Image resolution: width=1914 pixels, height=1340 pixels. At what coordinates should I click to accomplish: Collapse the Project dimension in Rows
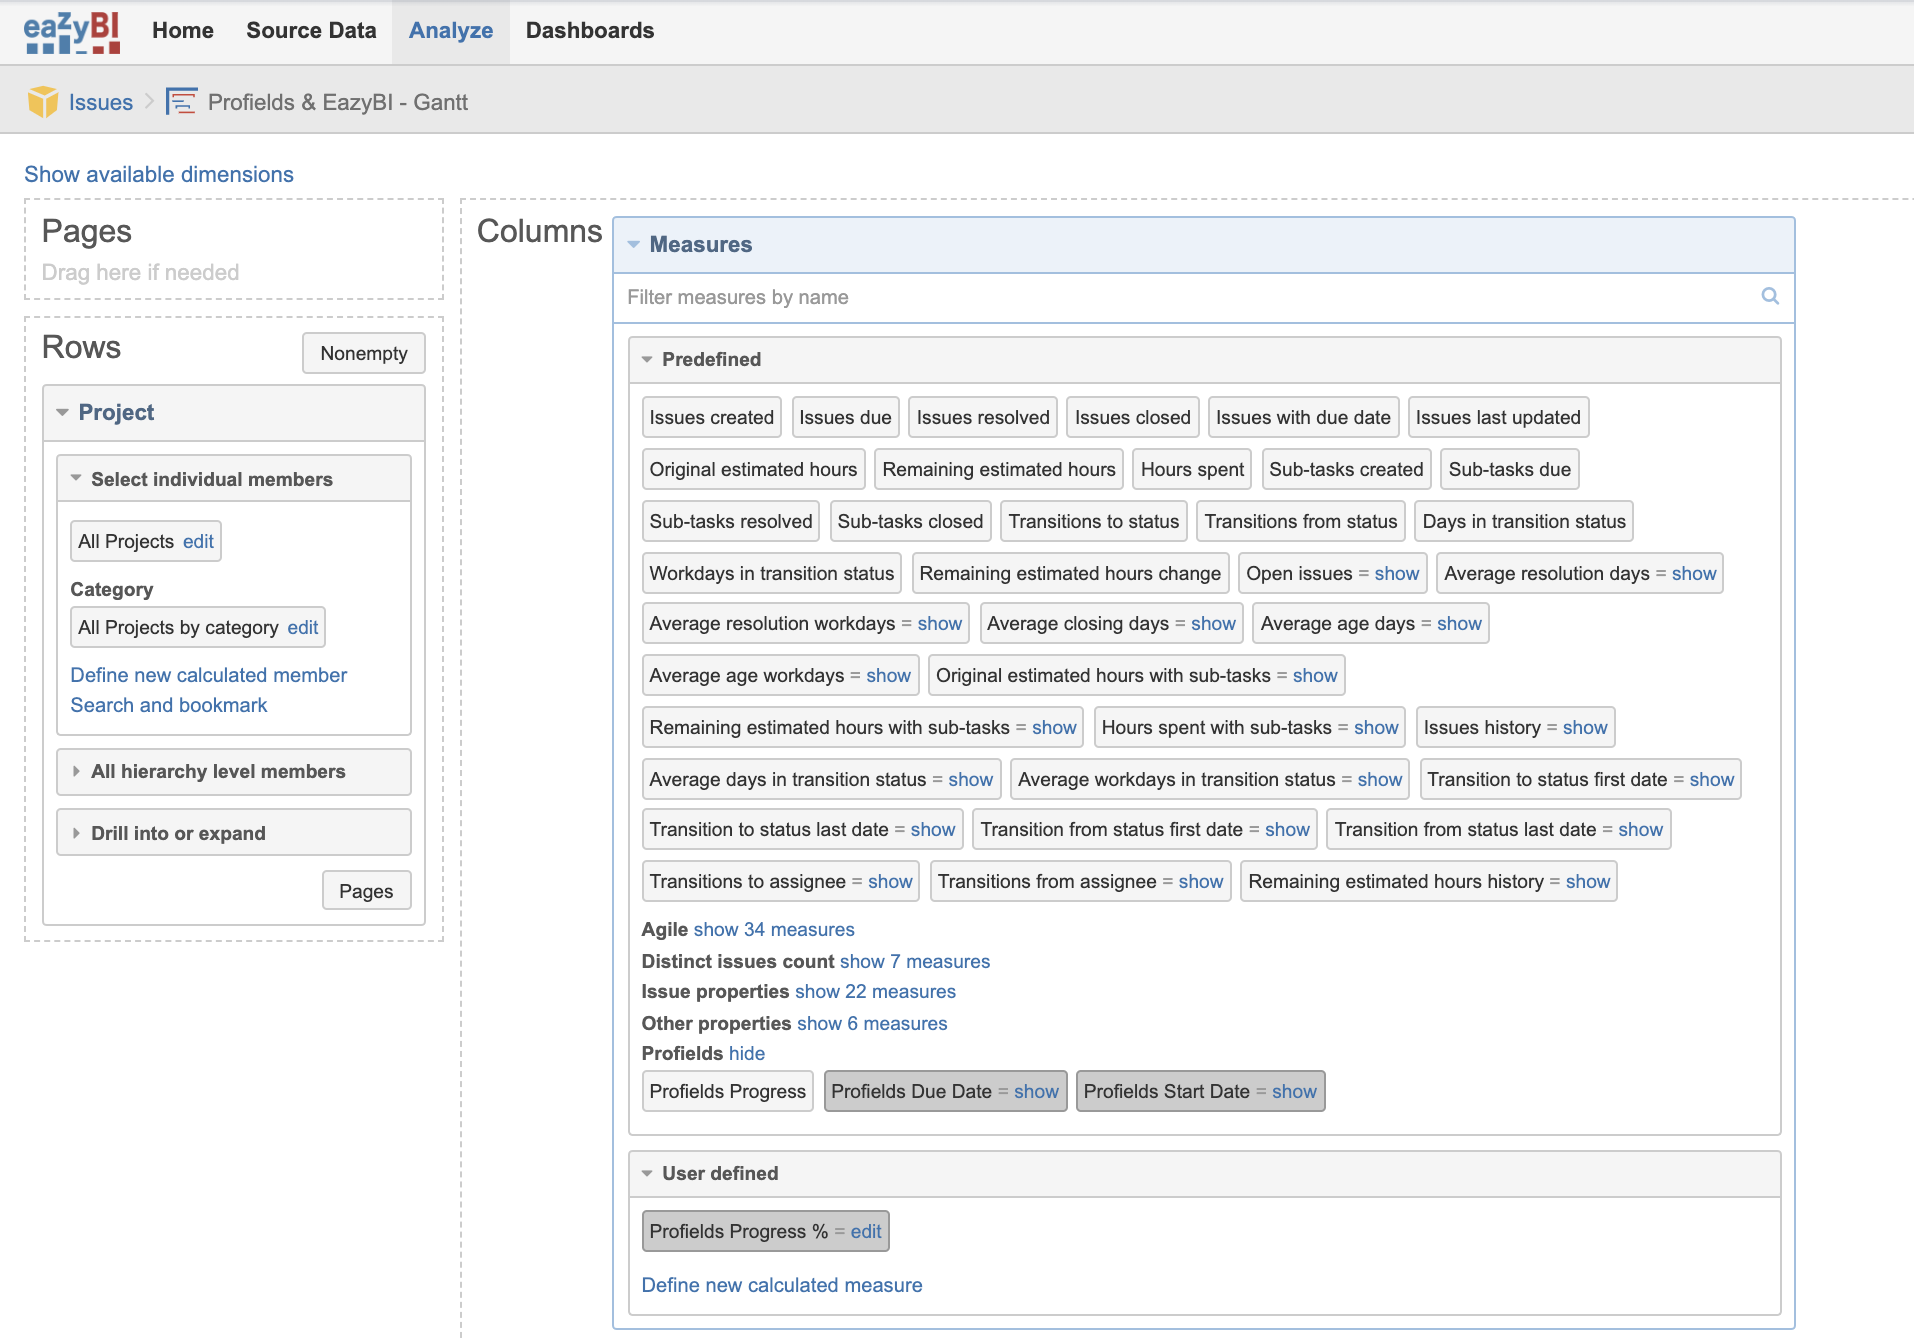(x=62, y=412)
